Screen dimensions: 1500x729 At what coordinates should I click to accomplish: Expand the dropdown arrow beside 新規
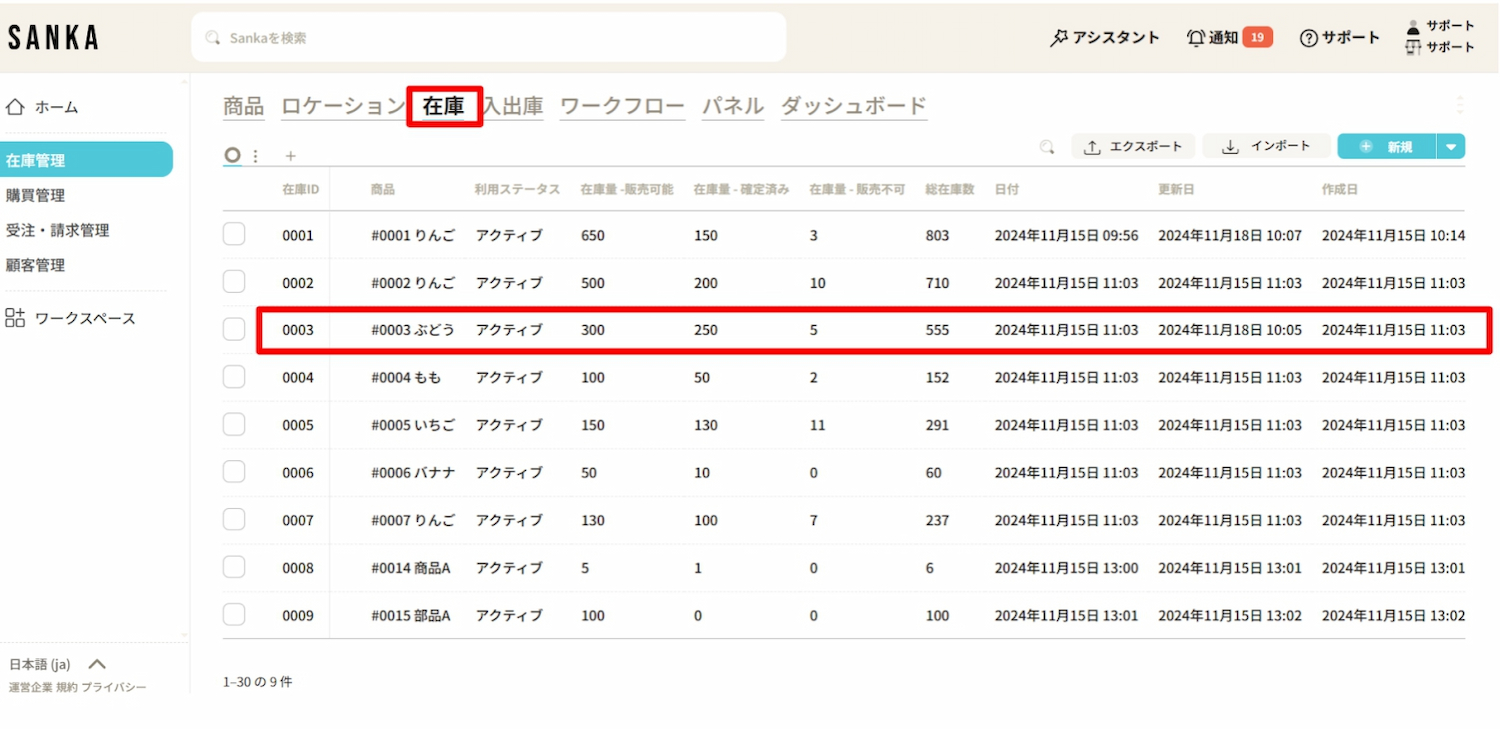tap(1451, 147)
